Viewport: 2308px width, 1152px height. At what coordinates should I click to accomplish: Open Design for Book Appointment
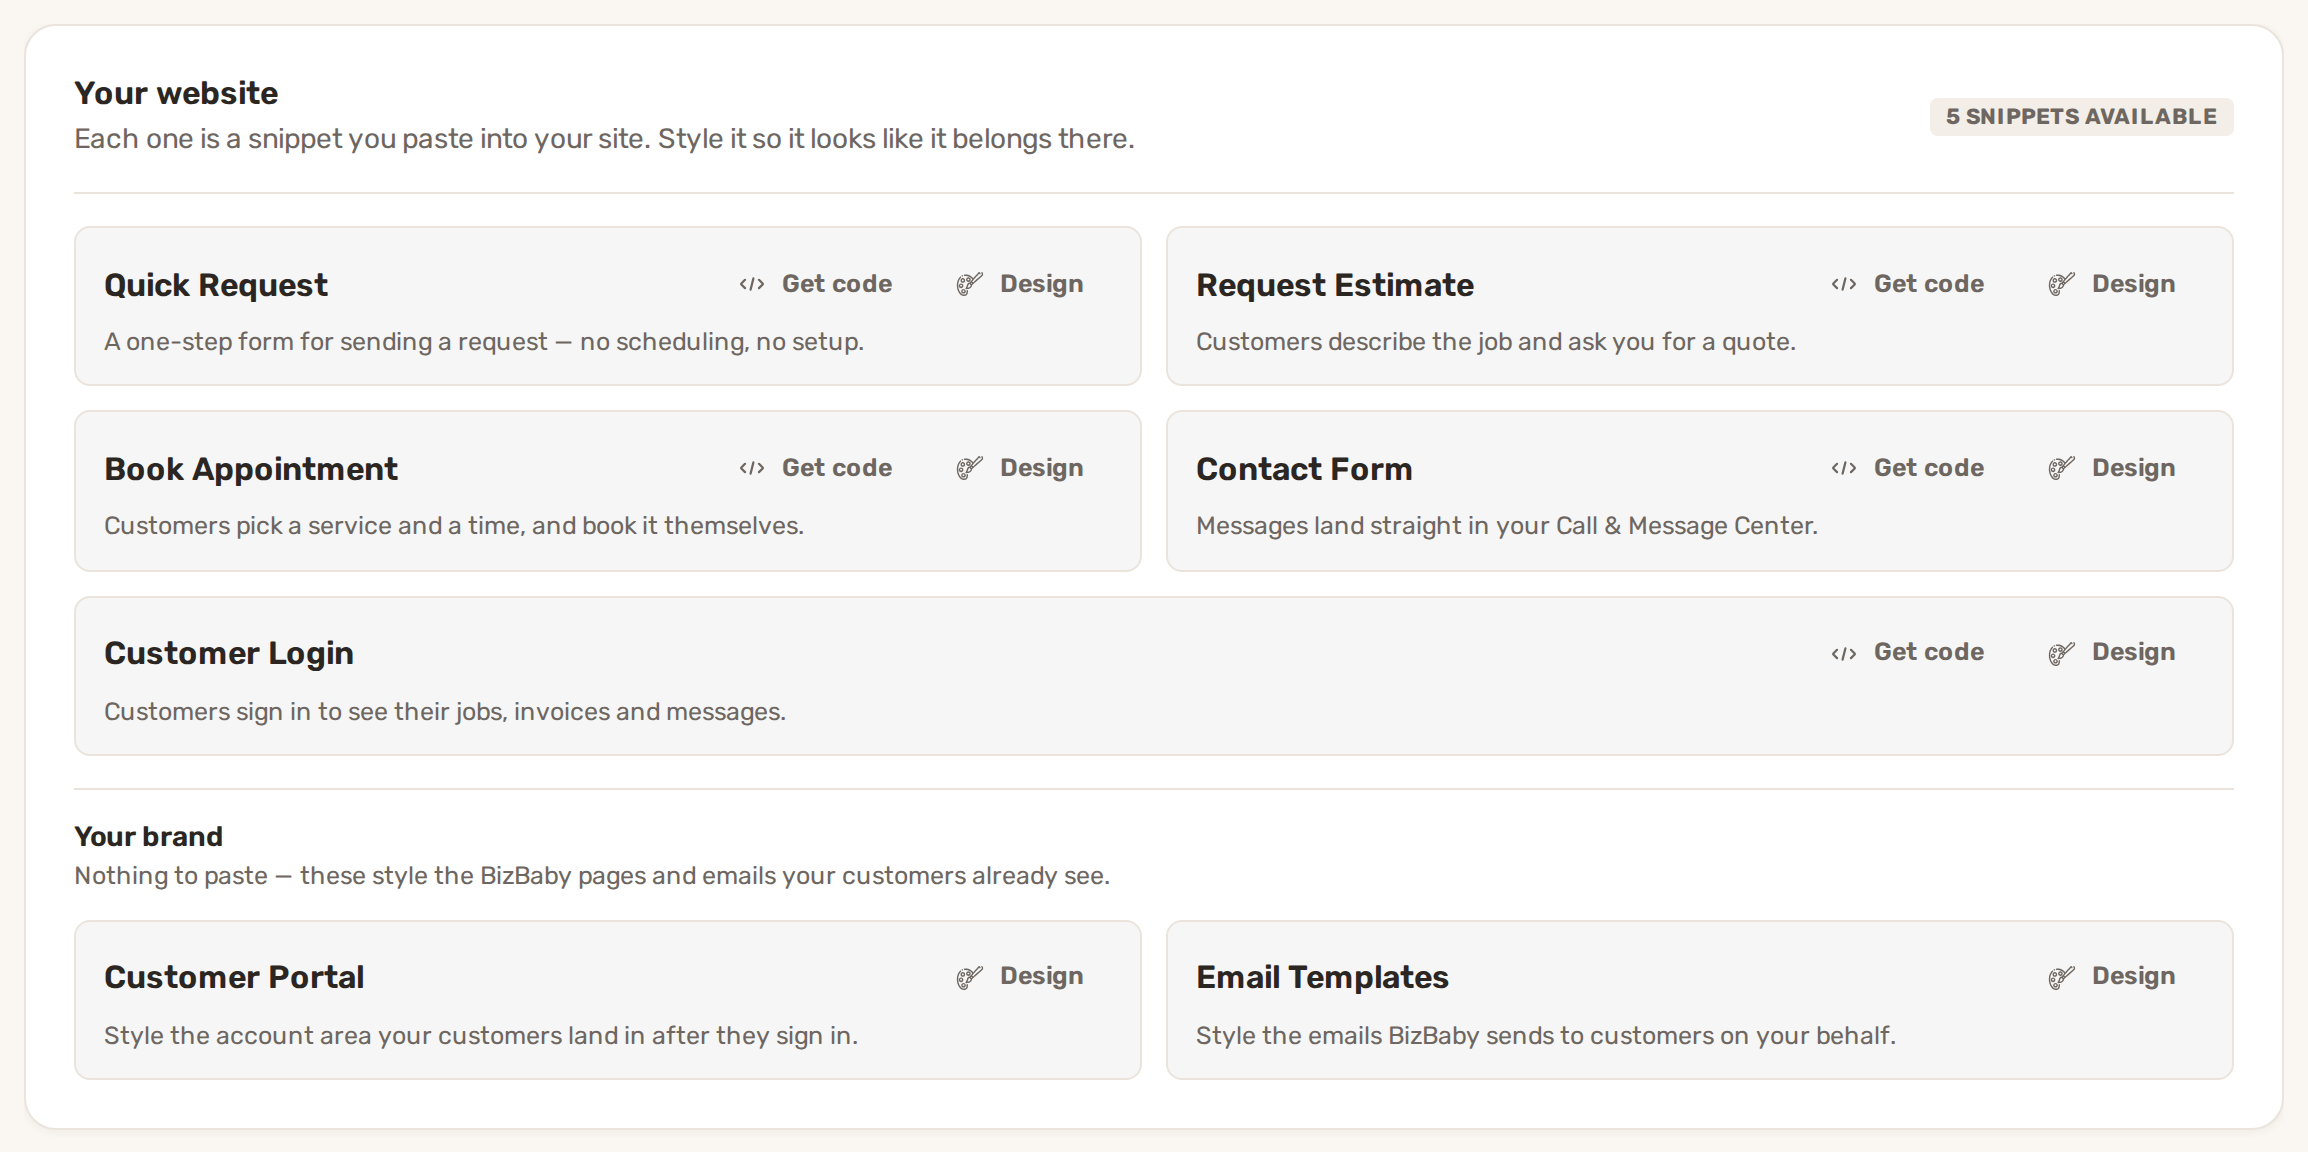(x=1019, y=468)
